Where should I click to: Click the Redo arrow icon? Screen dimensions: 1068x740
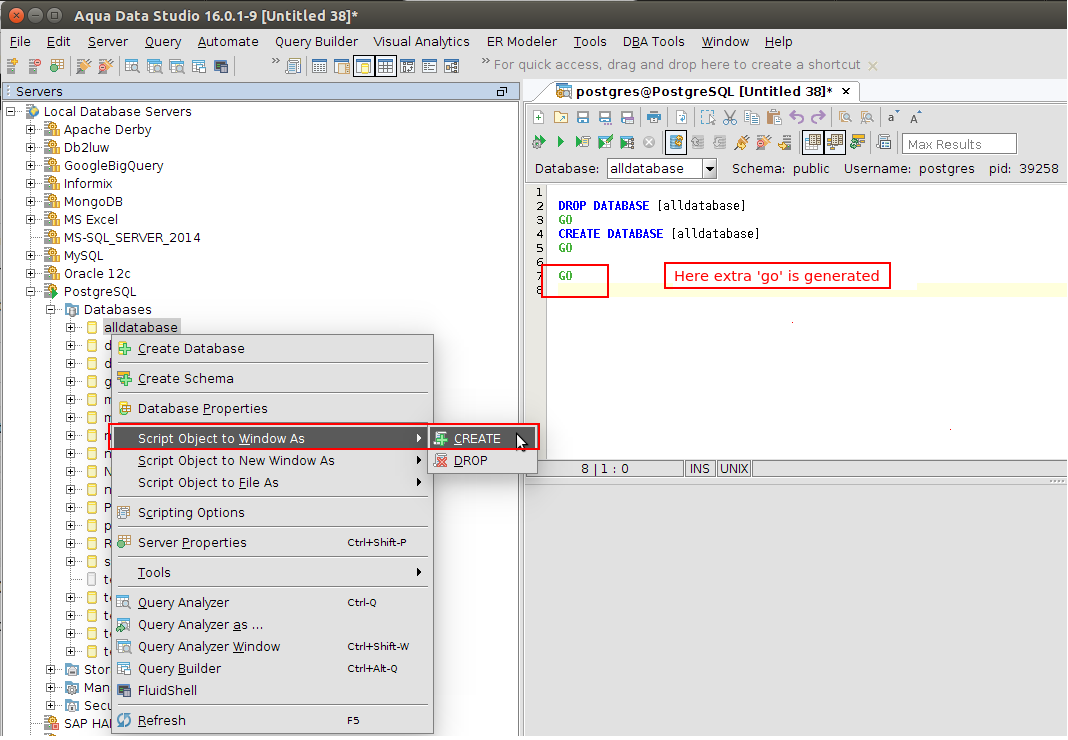point(818,117)
